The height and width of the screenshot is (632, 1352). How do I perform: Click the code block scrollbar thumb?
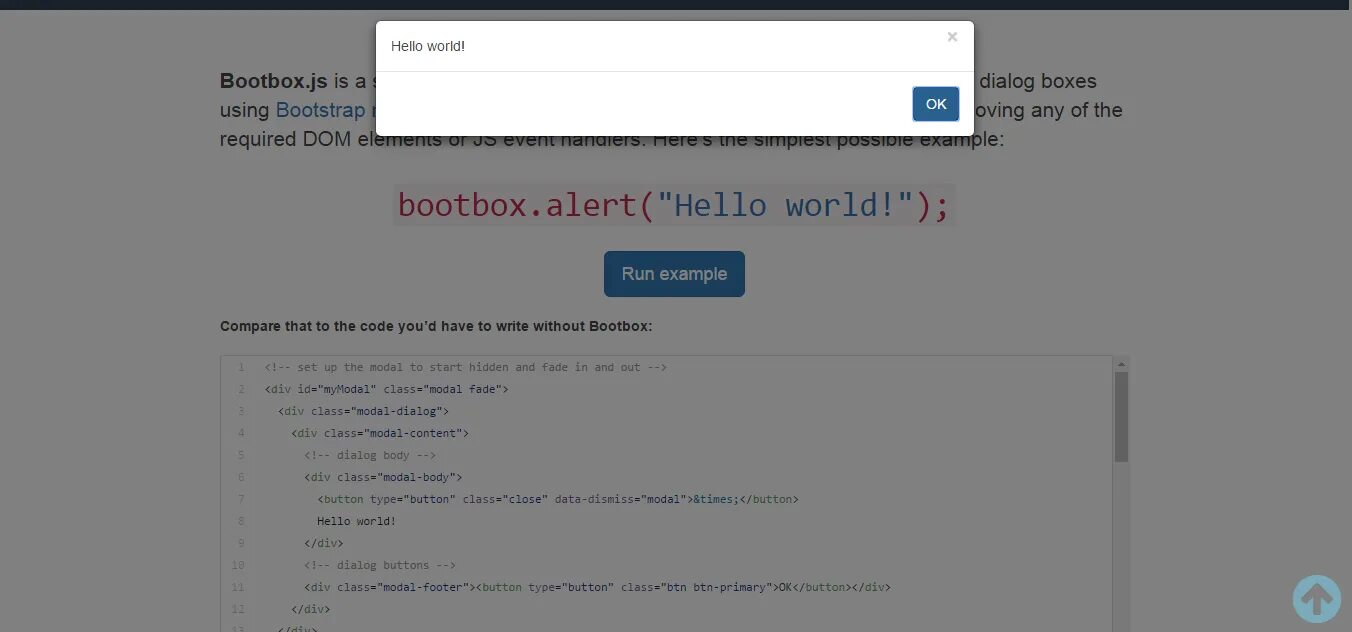[x=1121, y=417]
